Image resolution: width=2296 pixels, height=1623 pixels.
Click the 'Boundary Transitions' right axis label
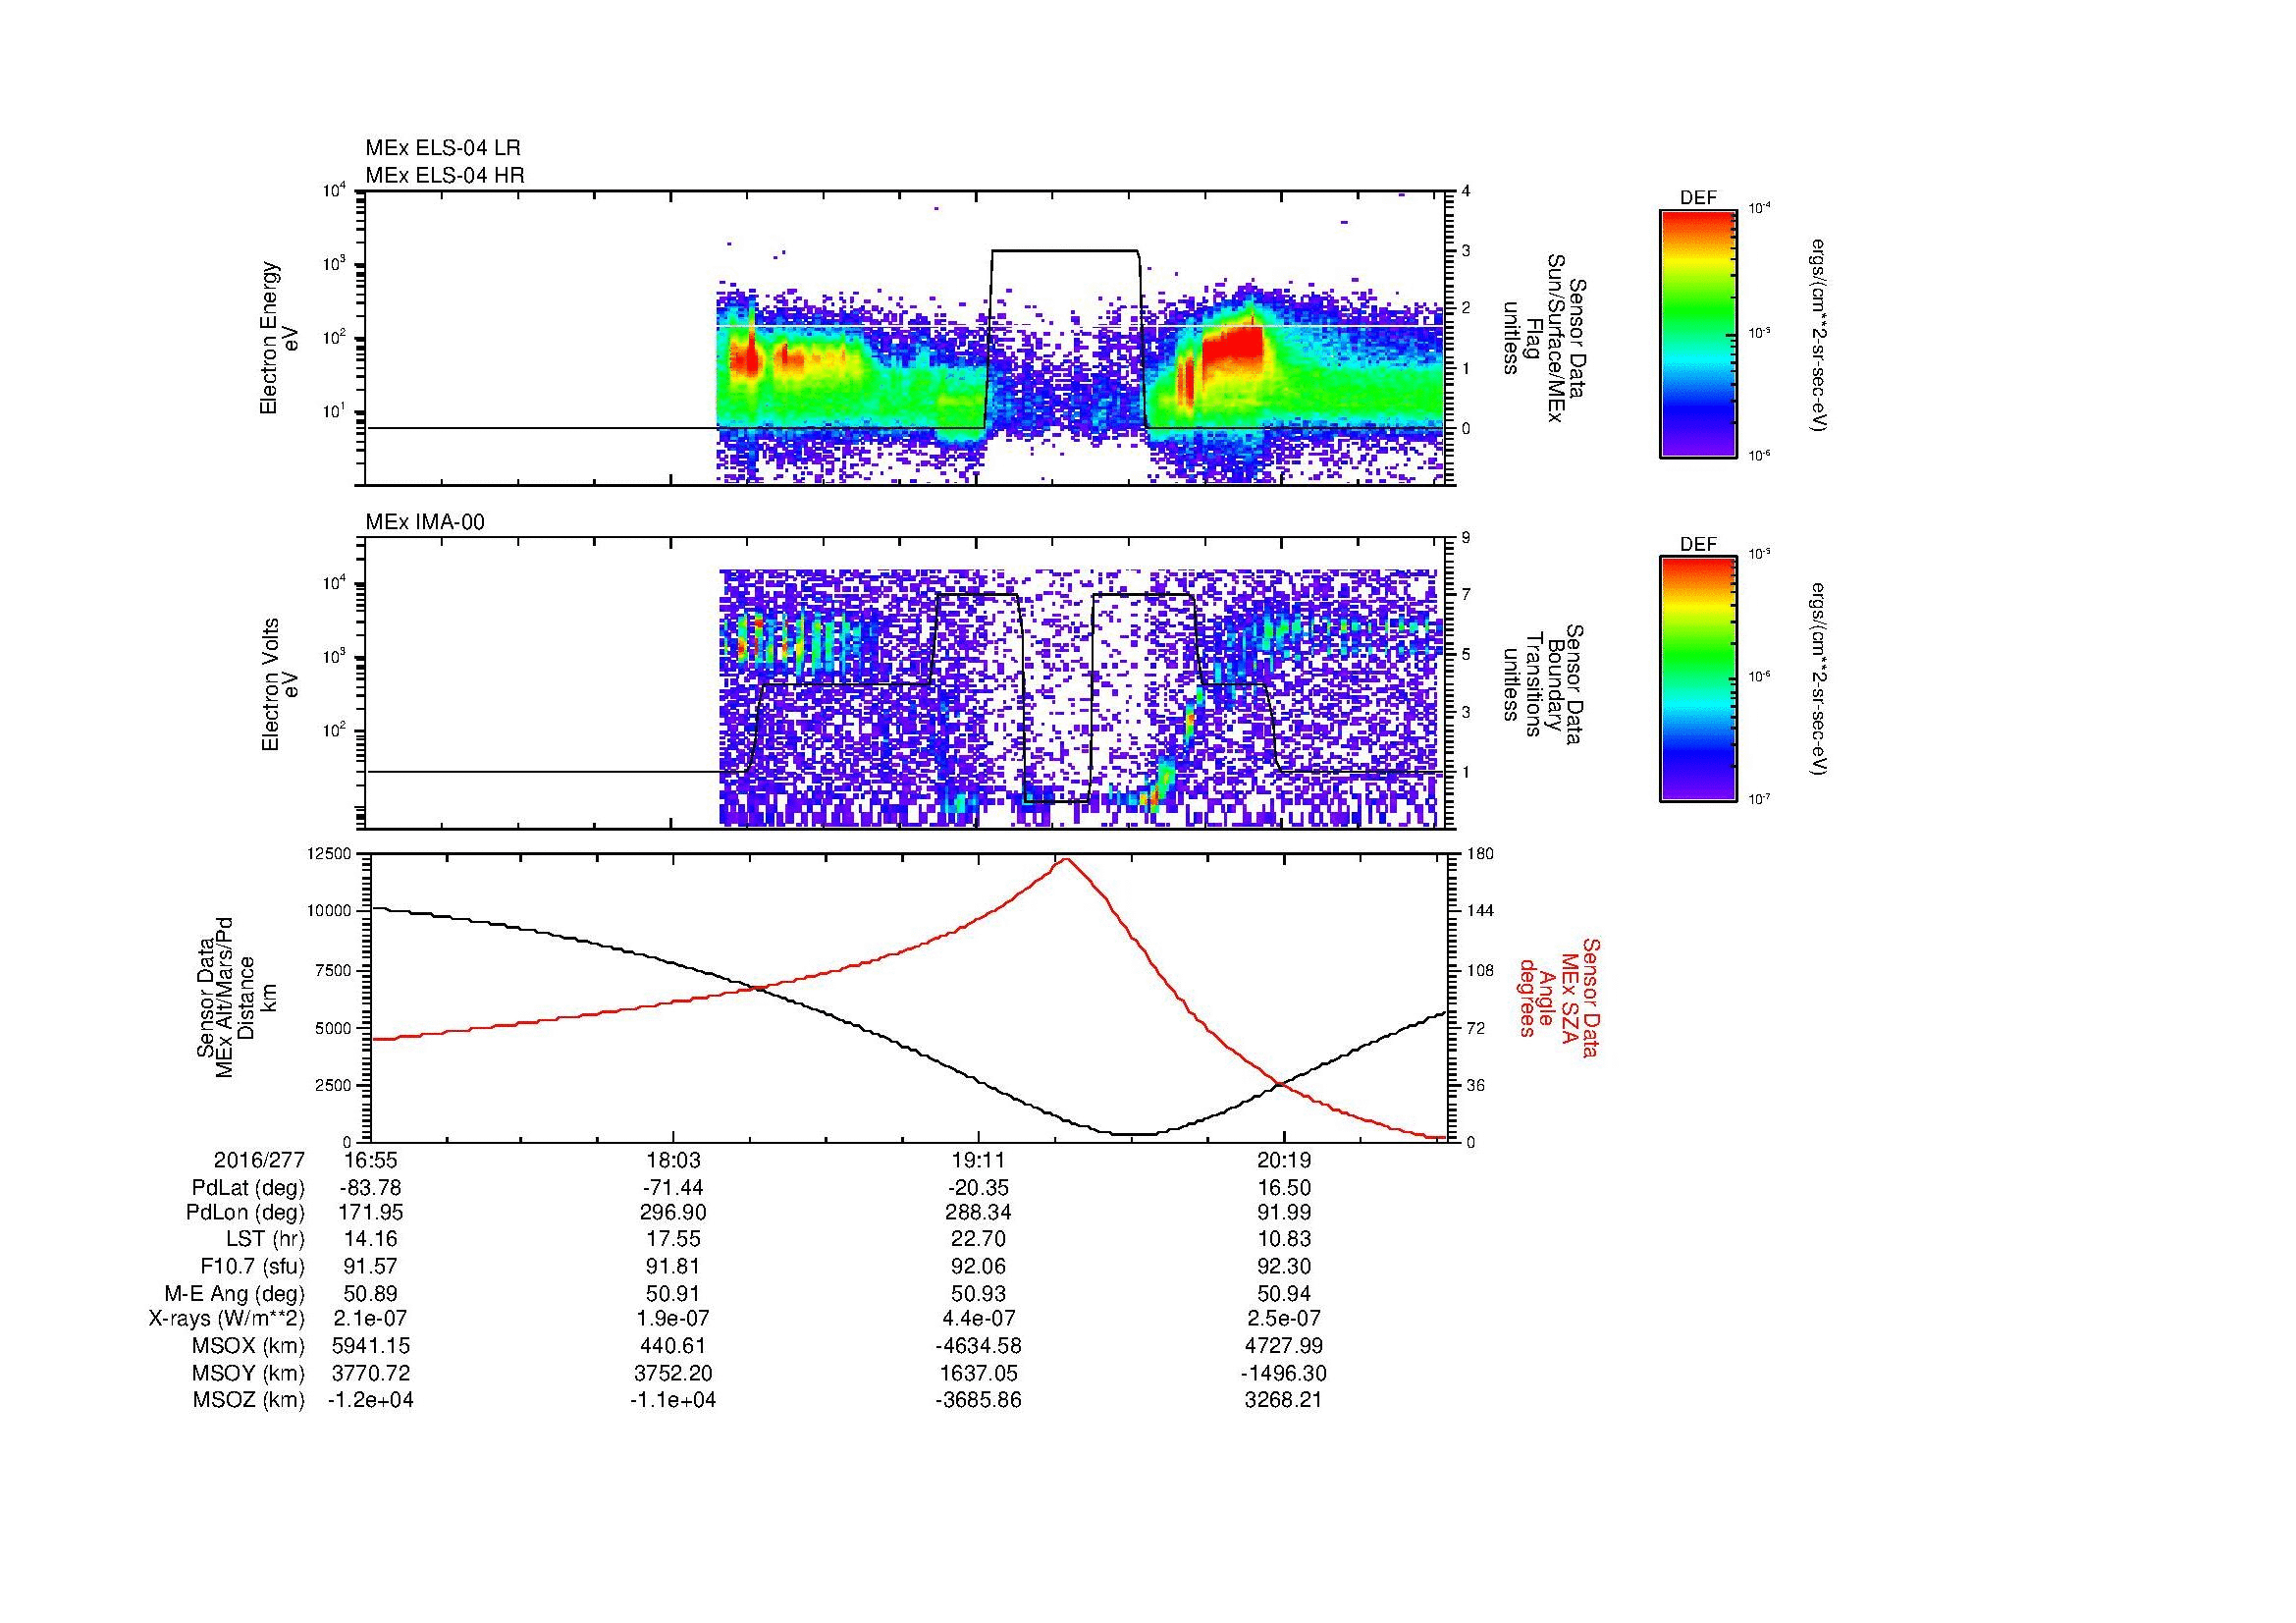tap(1543, 685)
